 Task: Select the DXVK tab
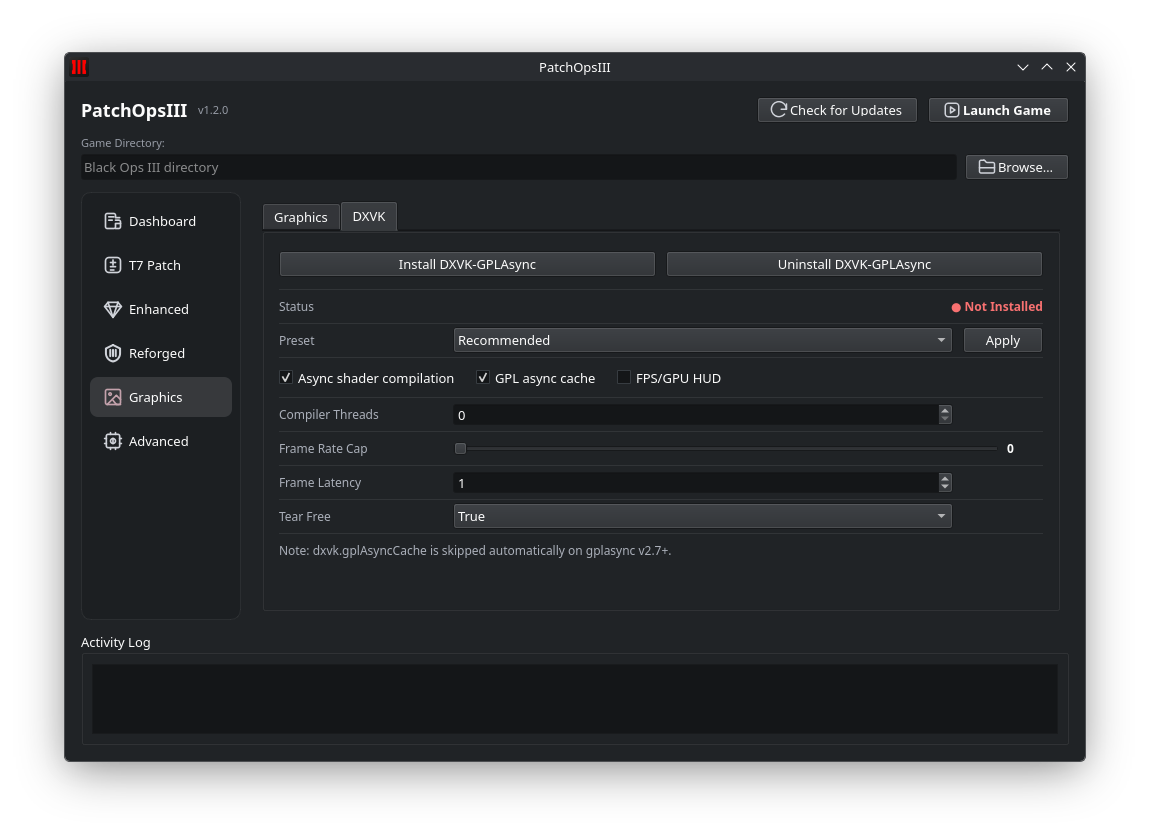click(369, 216)
